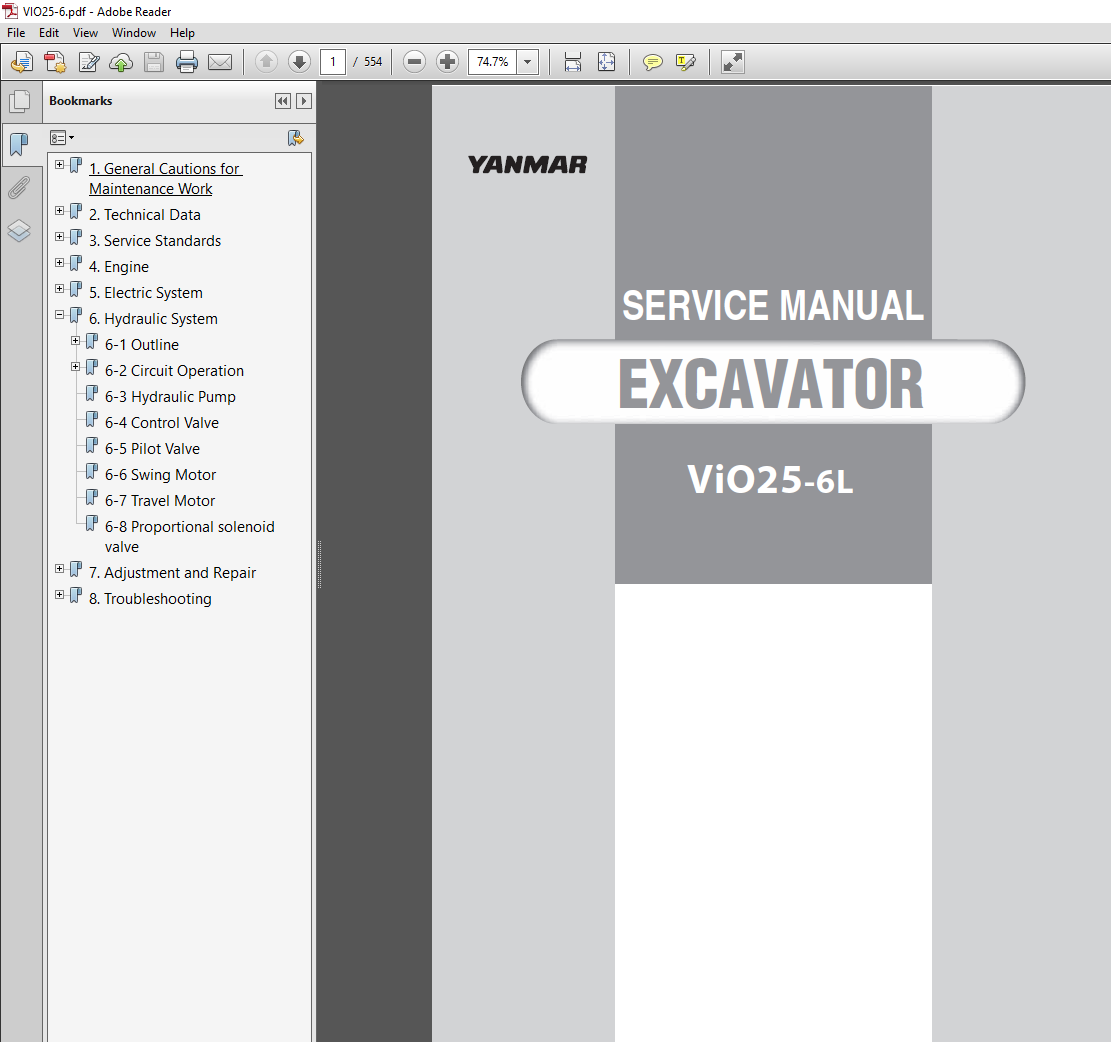This screenshot has height=1042, width=1111.
Task: Jump to 6-4 Control Valve bookmark
Action: (x=162, y=423)
